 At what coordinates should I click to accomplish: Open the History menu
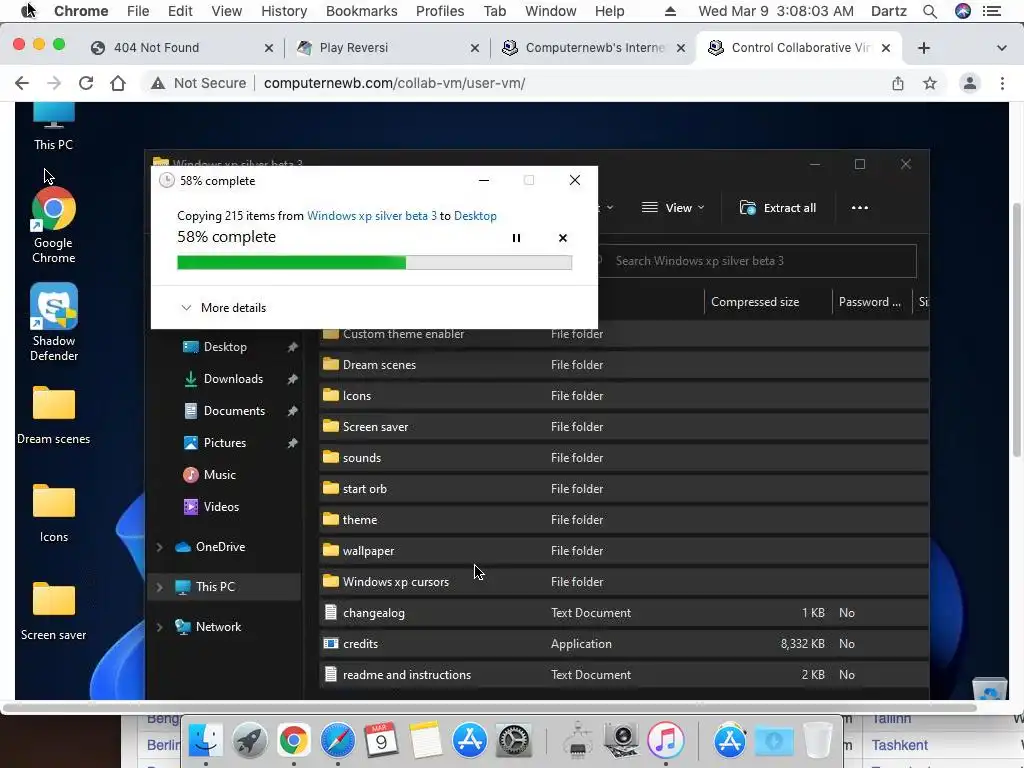coord(283,11)
